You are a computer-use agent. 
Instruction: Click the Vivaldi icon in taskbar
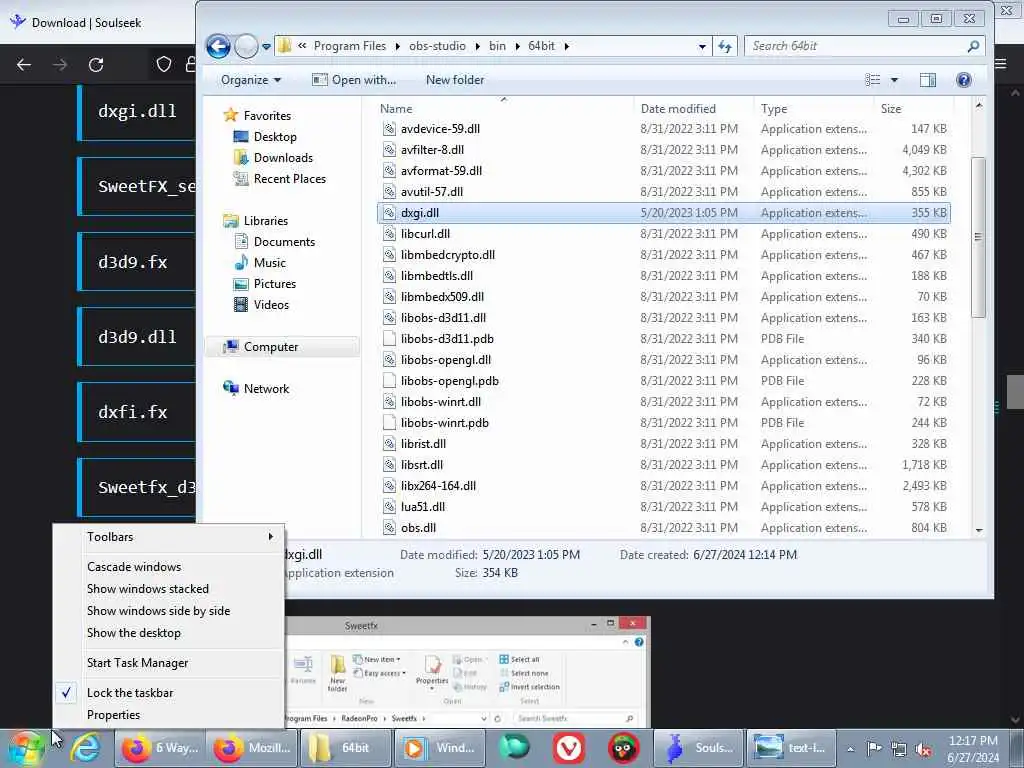coord(569,748)
